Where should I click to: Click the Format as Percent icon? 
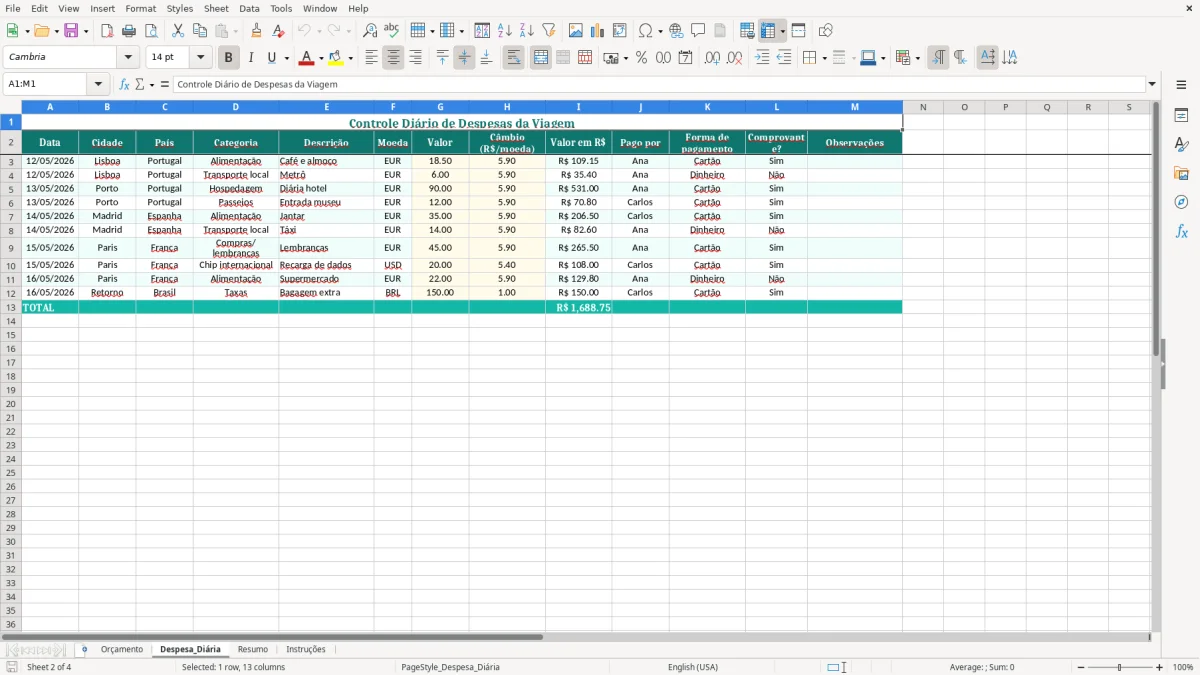click(x=641, y=58)
